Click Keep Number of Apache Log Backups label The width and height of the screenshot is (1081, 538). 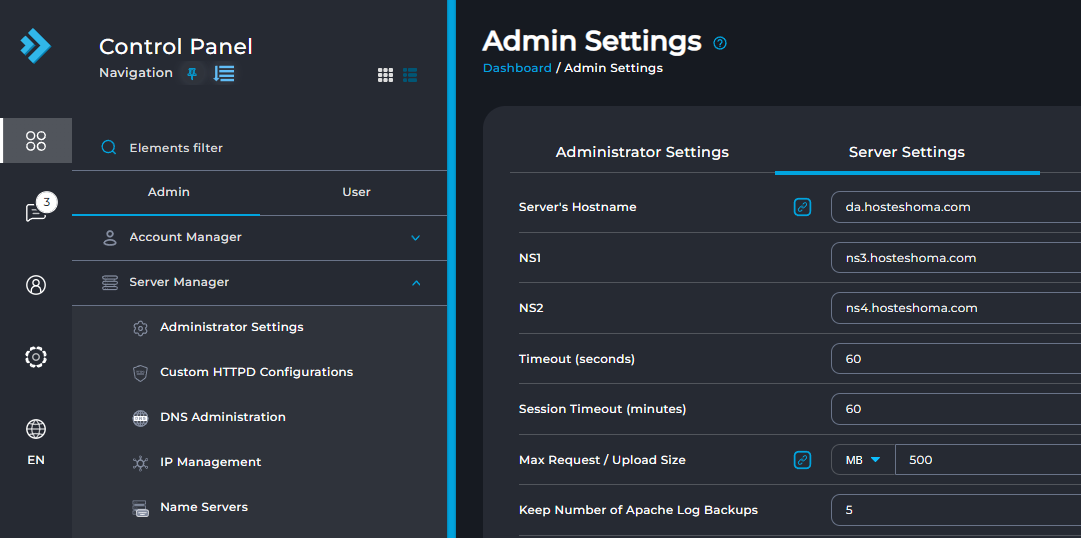click(x=638, y=510)
